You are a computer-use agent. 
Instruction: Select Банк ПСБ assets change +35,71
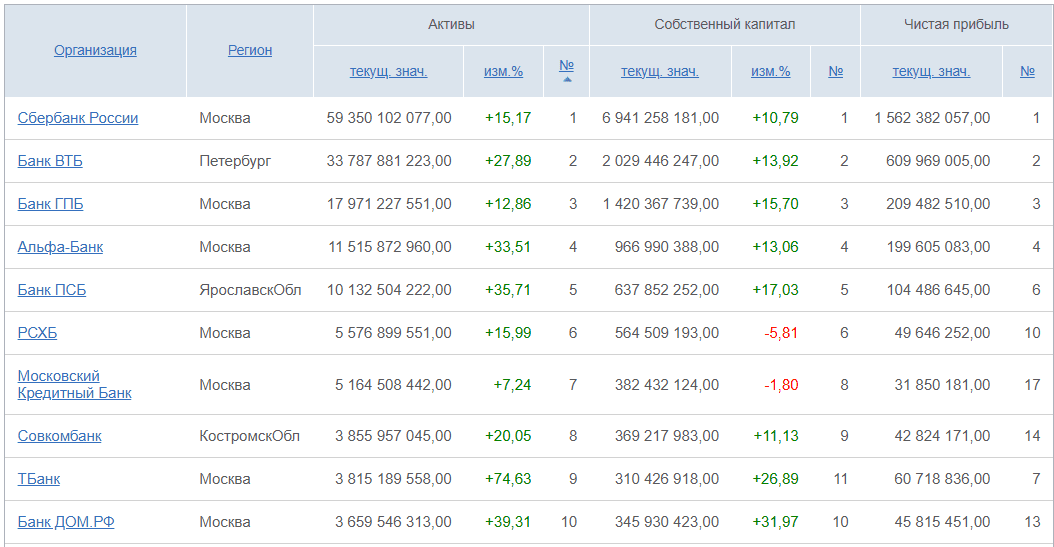[508, 290]
